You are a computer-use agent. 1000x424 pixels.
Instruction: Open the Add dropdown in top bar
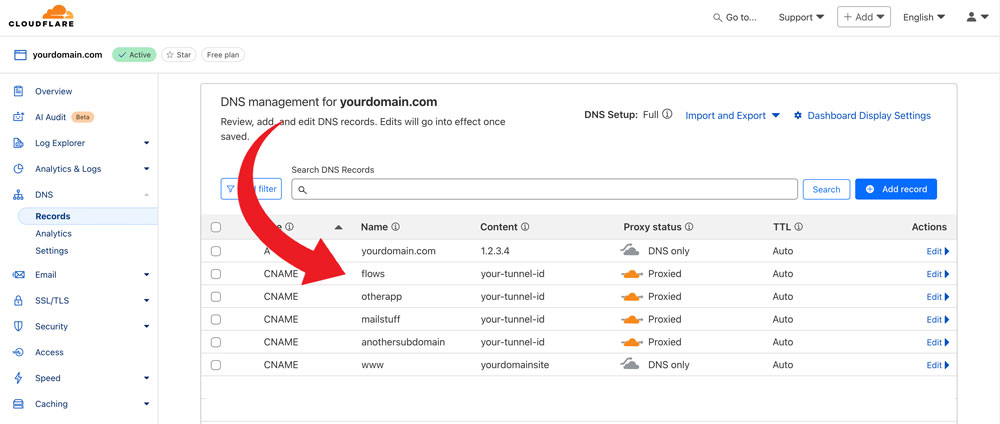coord(864,17)
